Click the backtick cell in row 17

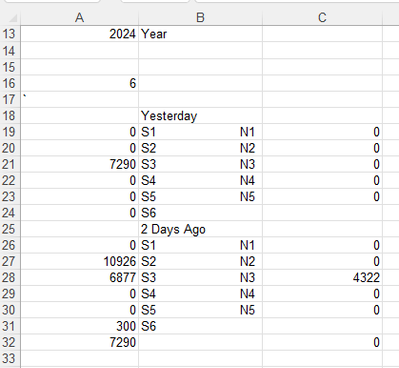coord(79,99)
